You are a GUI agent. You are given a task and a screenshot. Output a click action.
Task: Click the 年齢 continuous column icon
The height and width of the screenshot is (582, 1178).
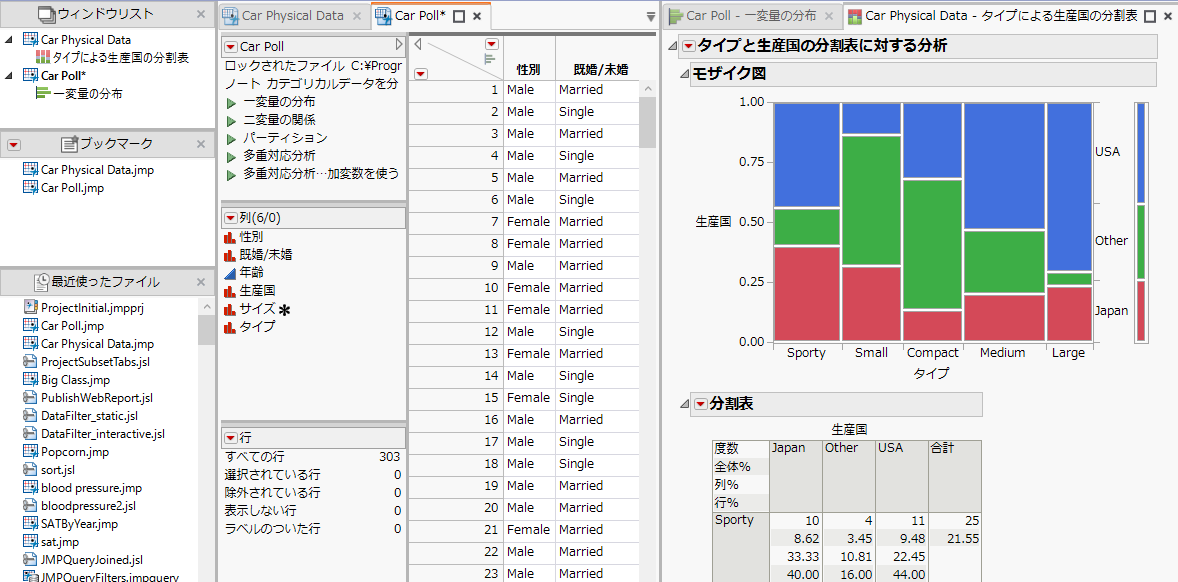click(230, 272)
